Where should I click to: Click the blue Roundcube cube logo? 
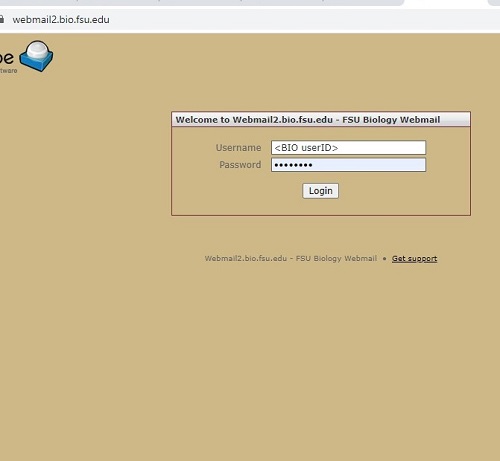[36, 56]
